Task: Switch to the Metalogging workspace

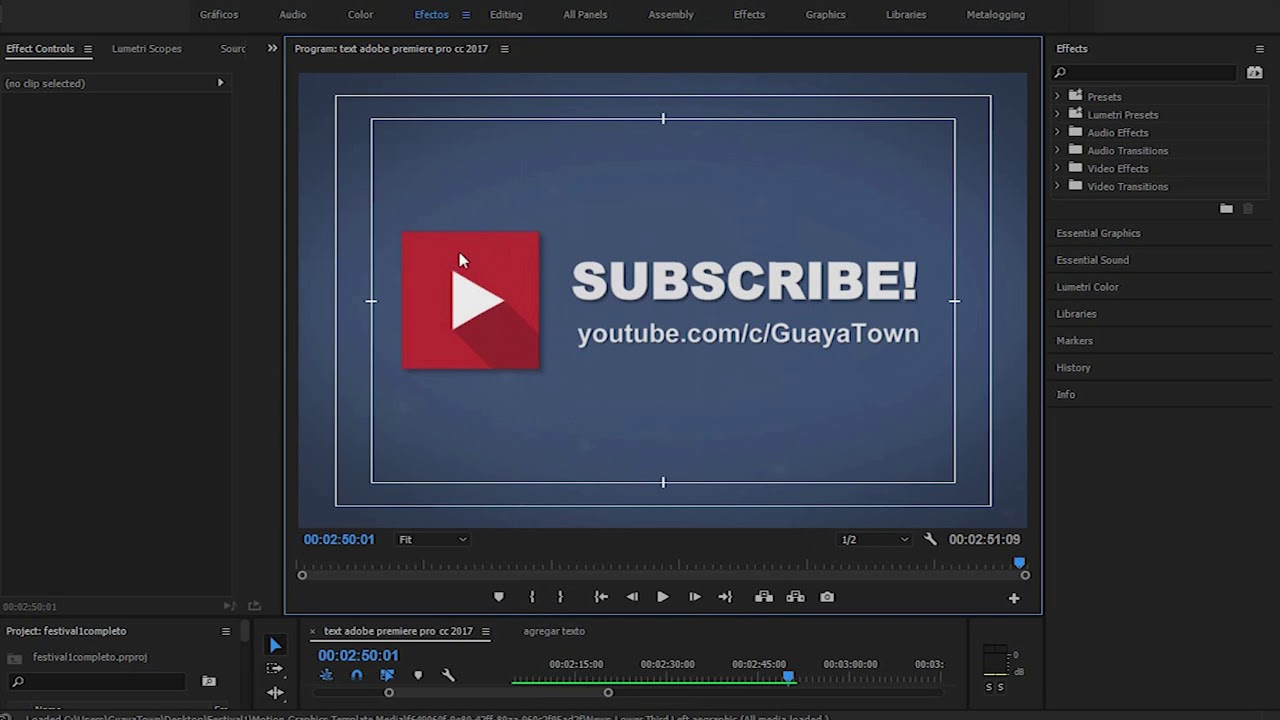Action: point(995,15)
